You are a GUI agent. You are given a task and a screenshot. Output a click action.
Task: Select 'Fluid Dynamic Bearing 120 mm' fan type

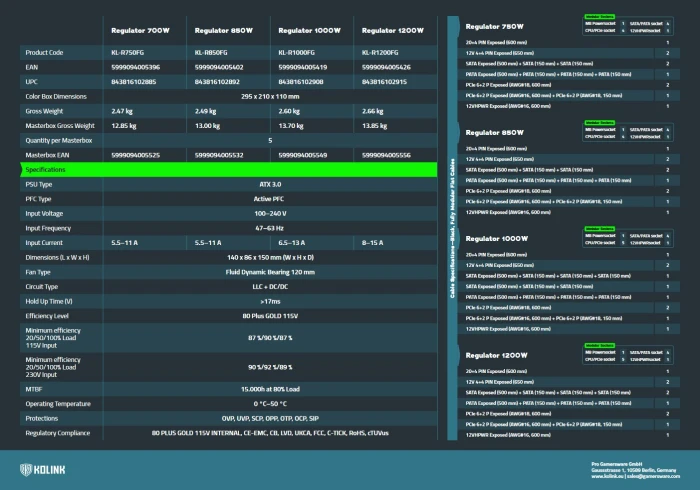pos(270,272)
